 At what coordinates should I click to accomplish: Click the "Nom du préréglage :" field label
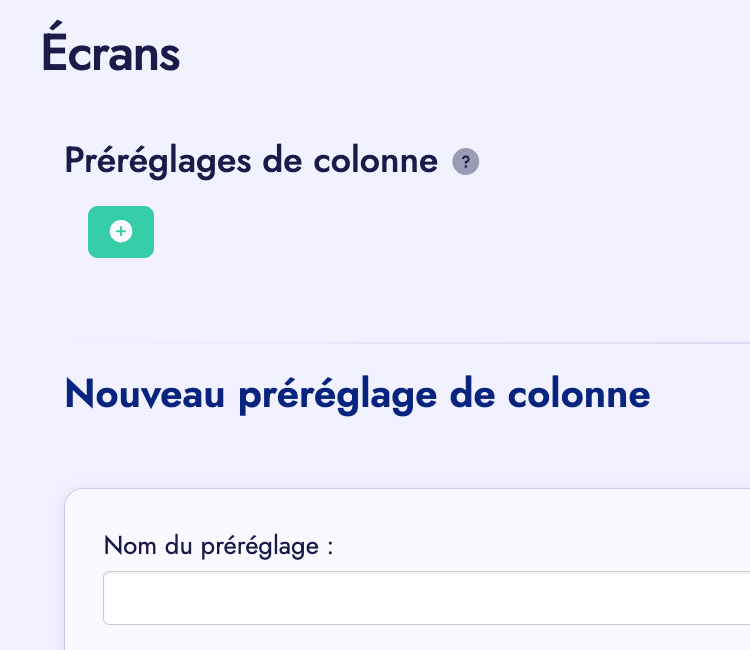click(x=218, y=546)
